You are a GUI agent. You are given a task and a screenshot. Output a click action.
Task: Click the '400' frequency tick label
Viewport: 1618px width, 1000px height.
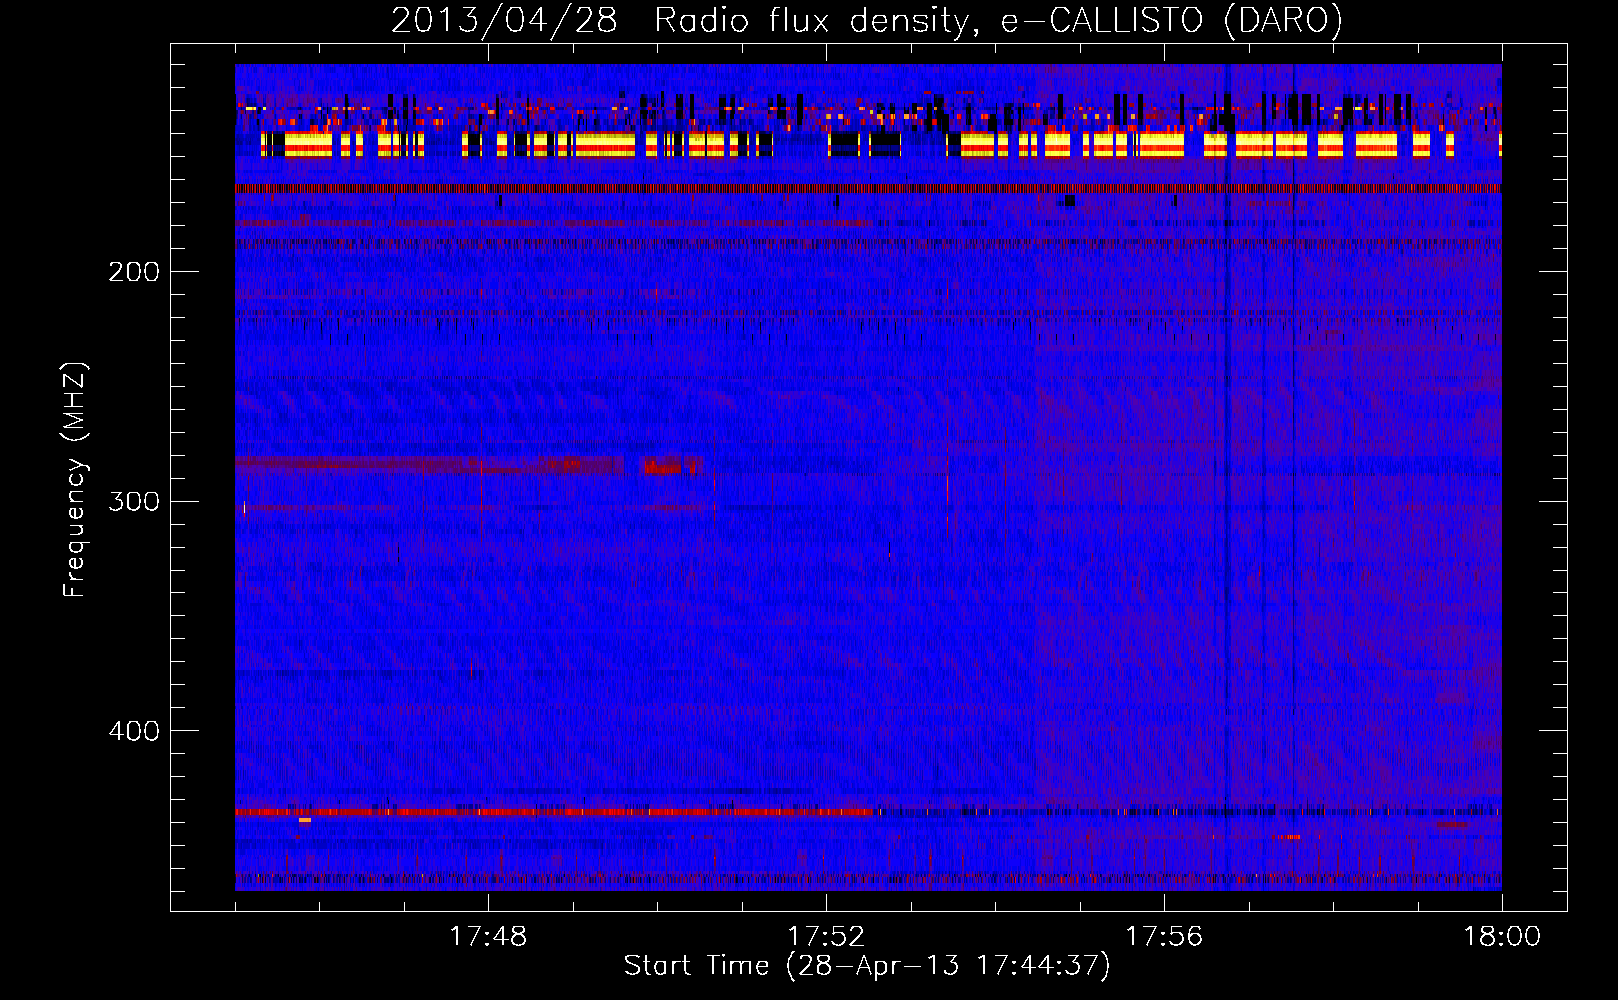pos(134,731)
